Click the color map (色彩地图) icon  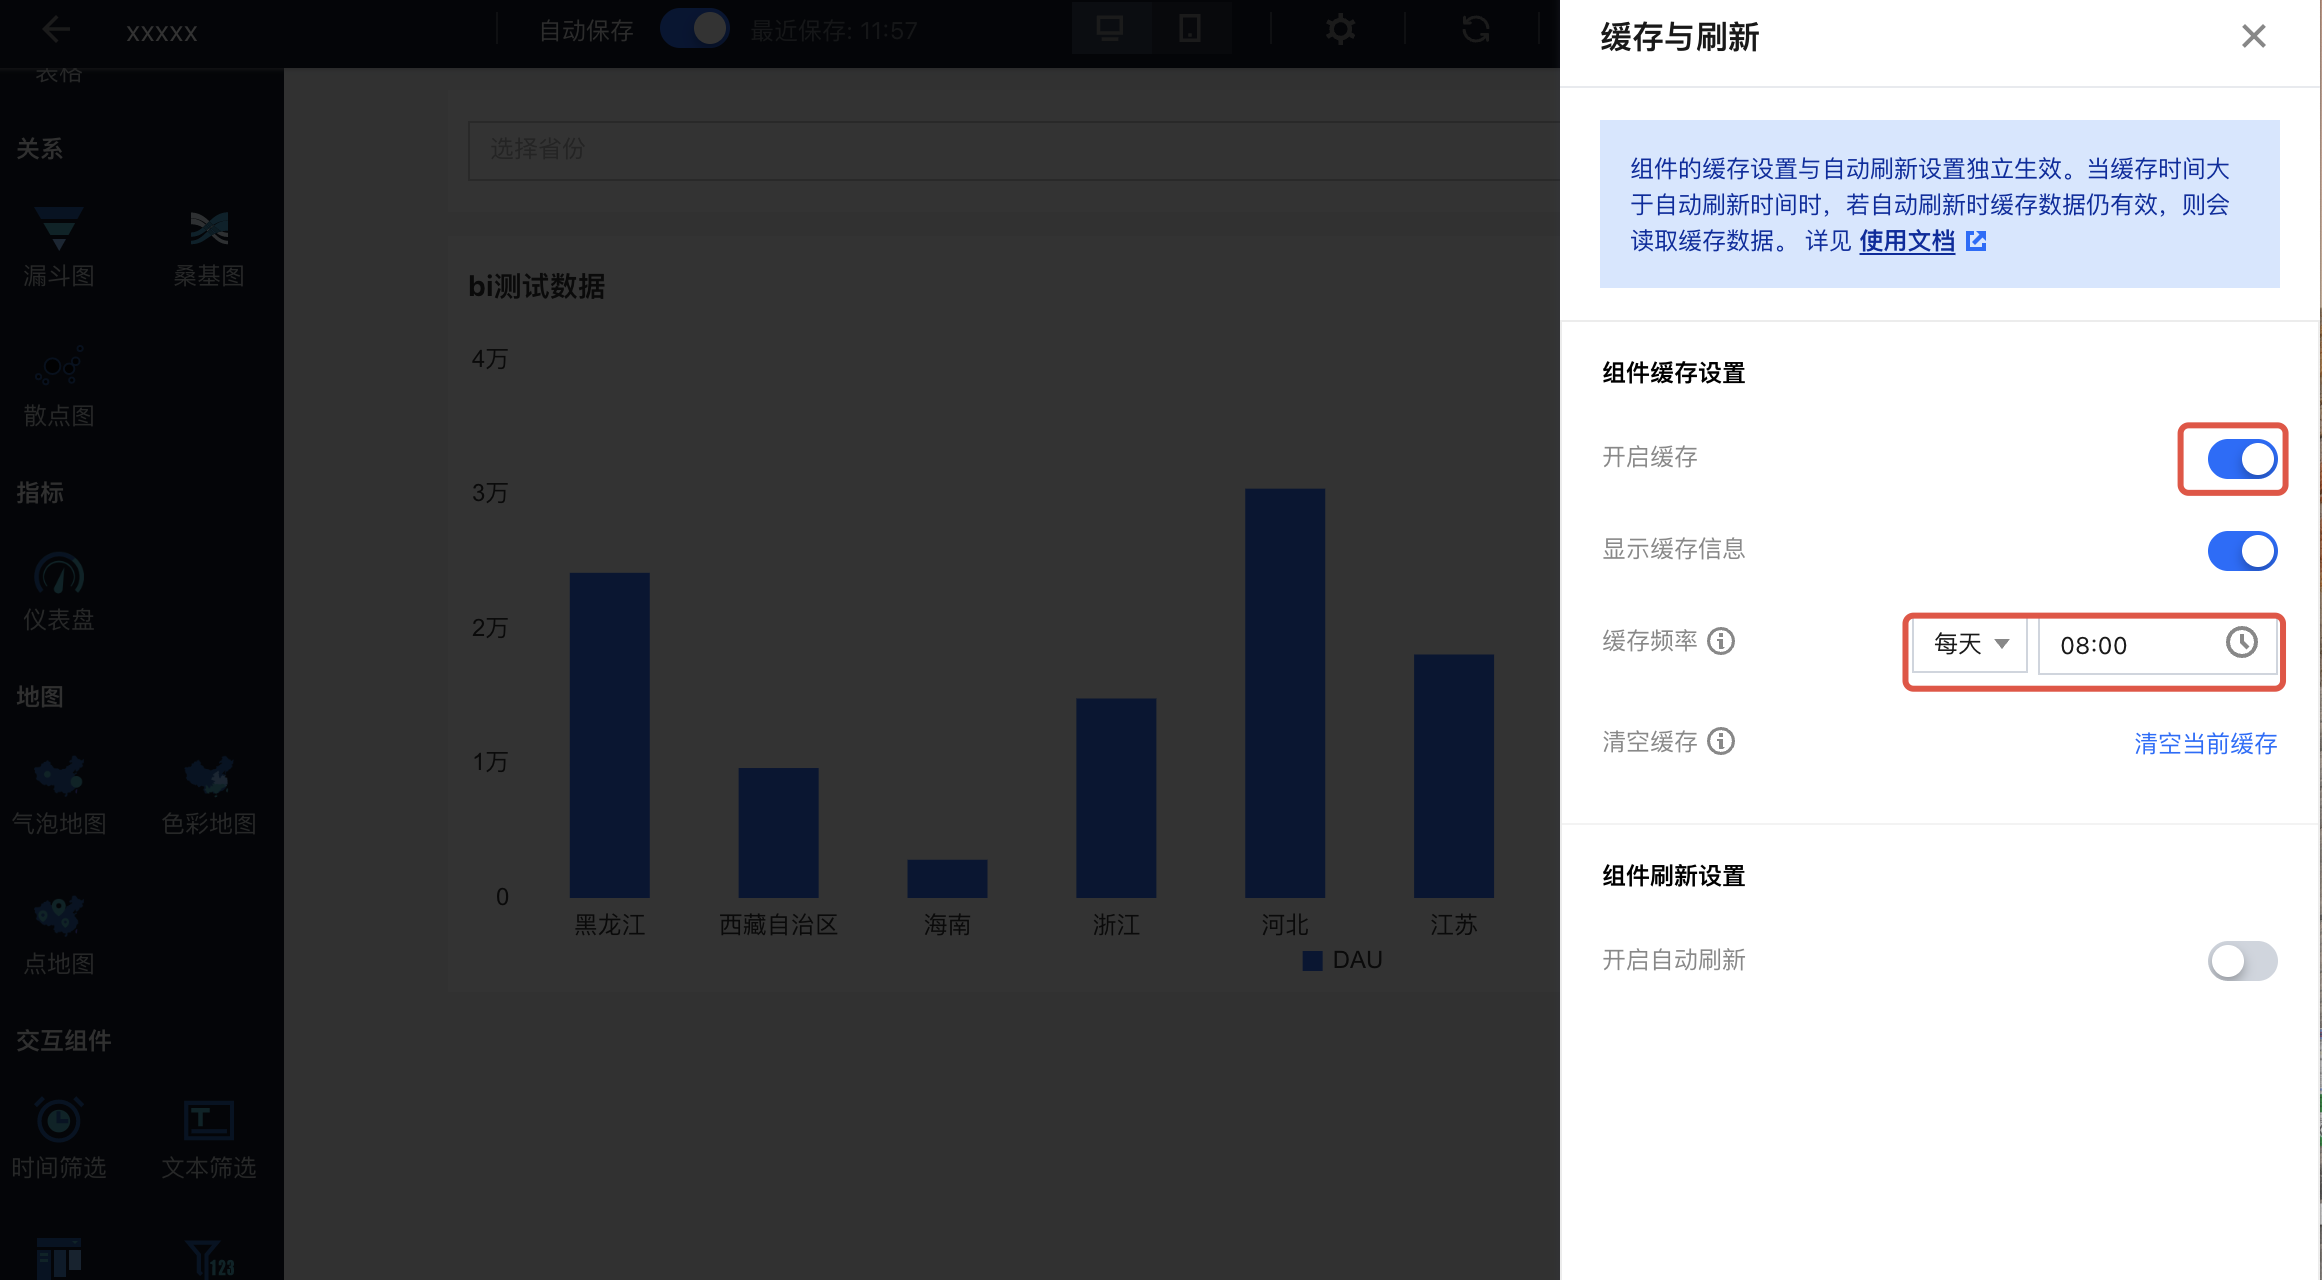pyautogui.click(x=209, y=776)
